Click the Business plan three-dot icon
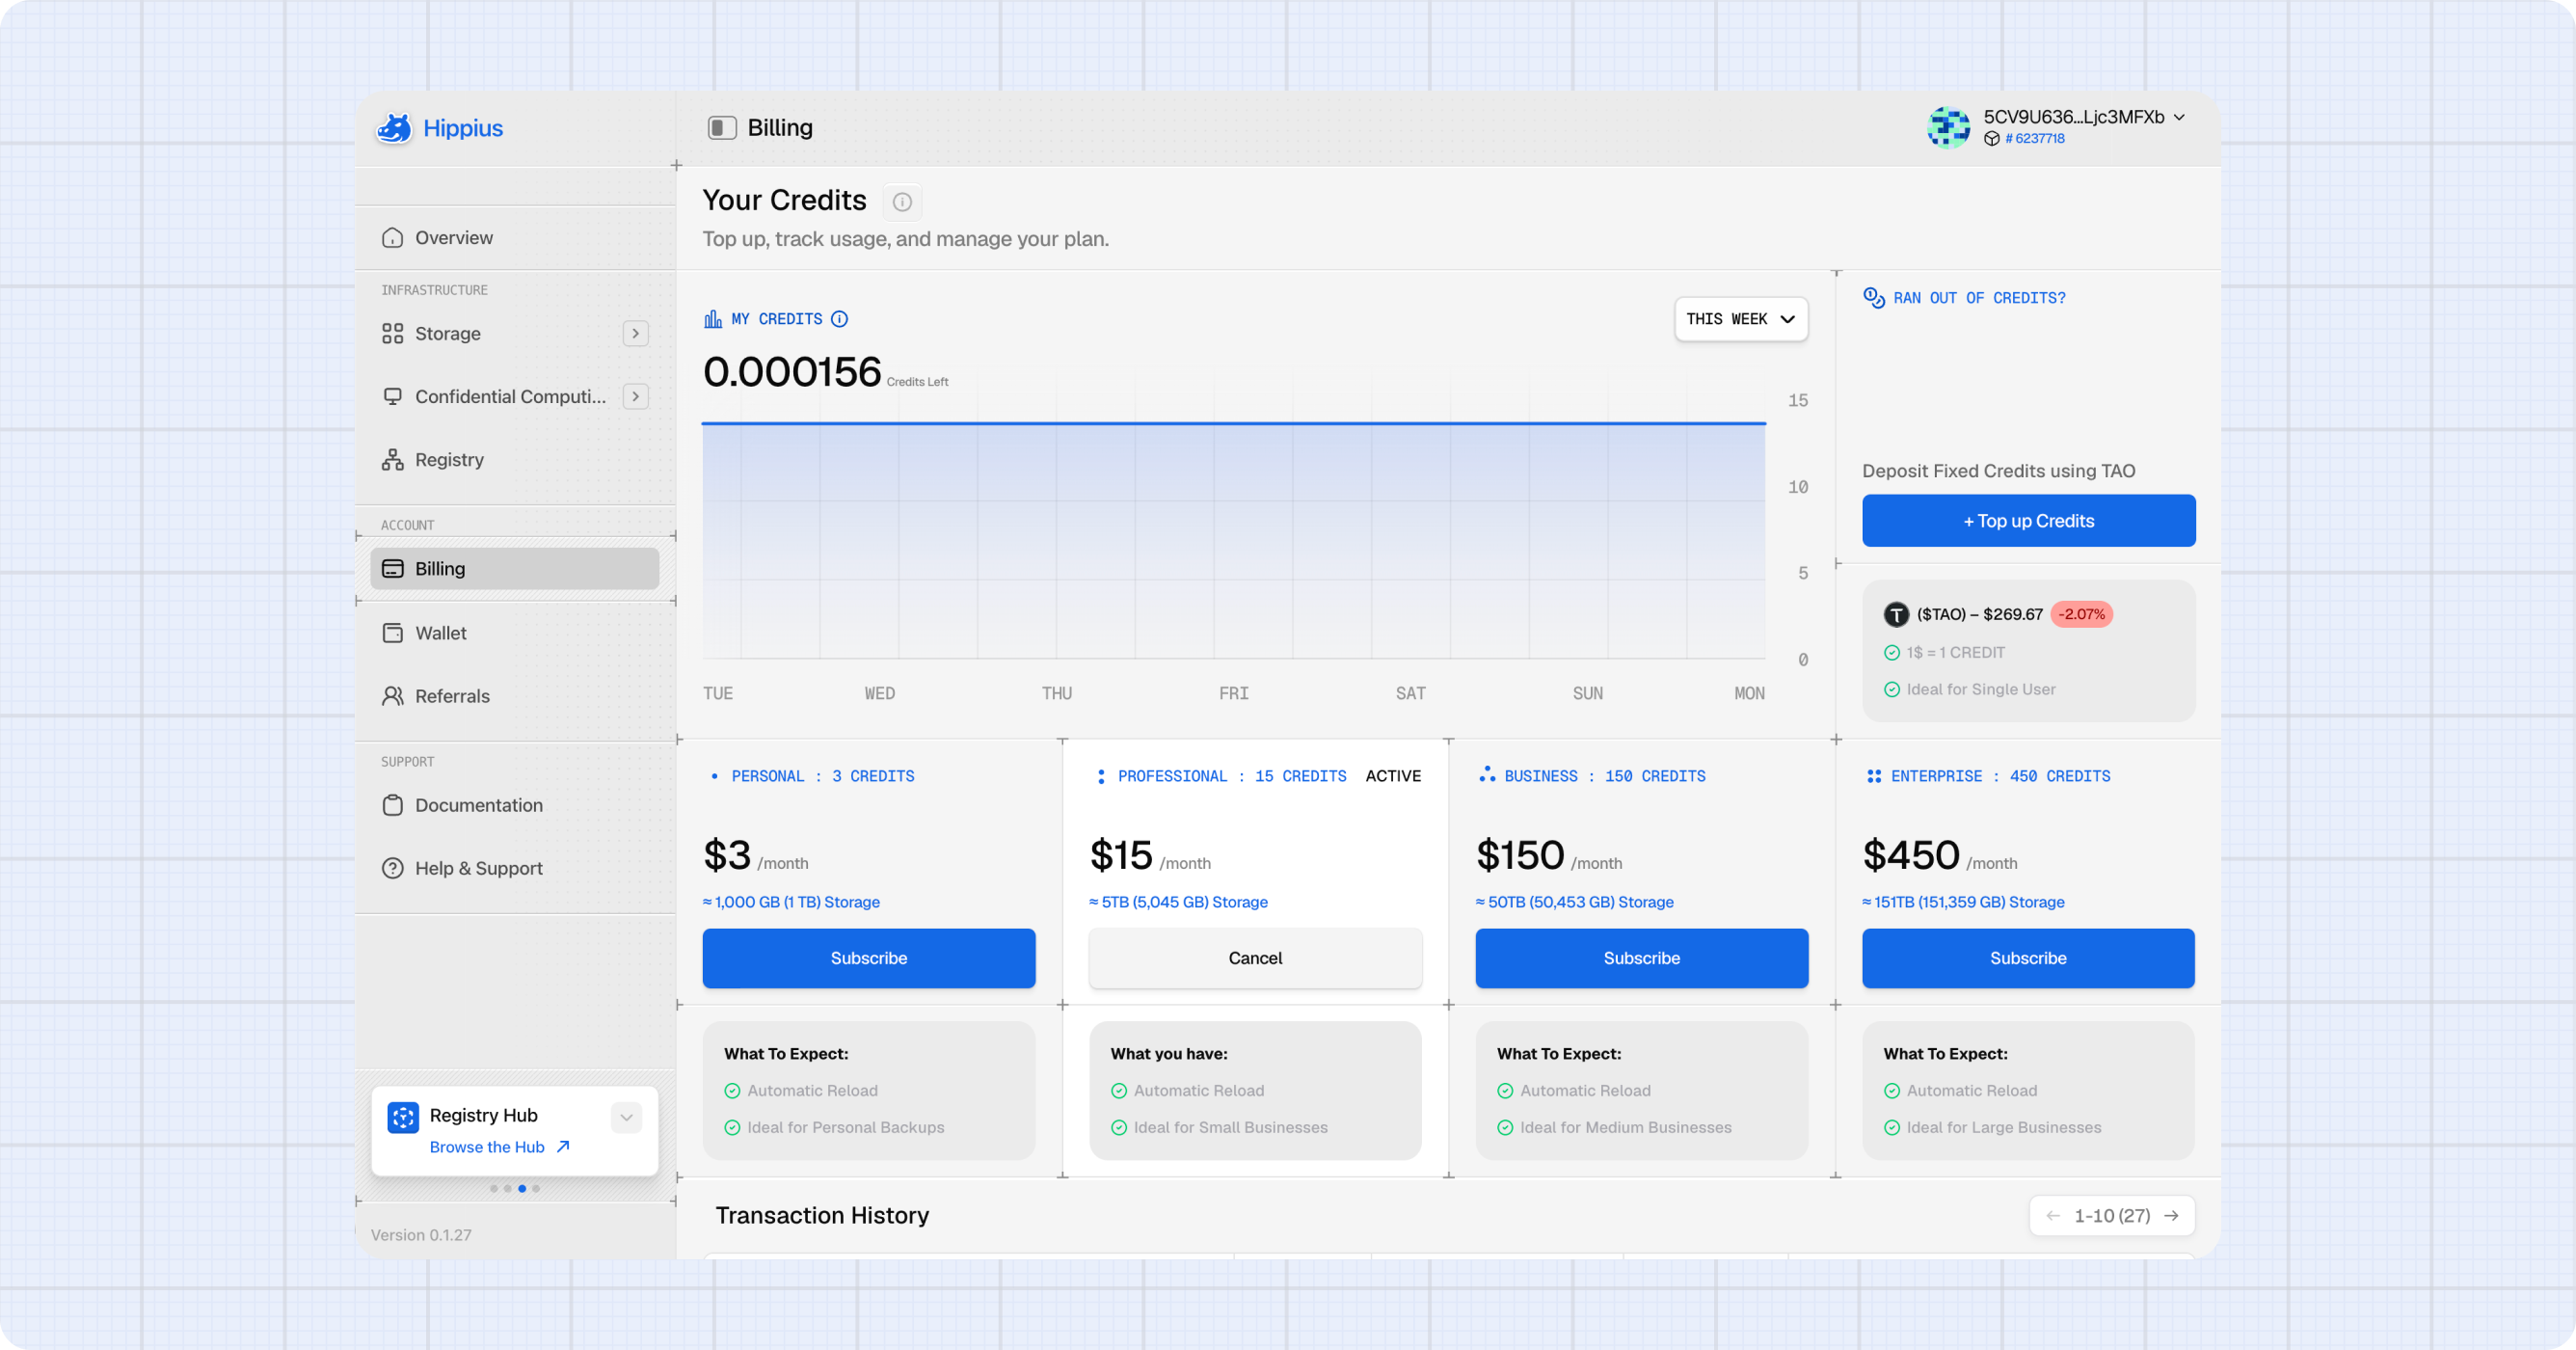 1487,775
